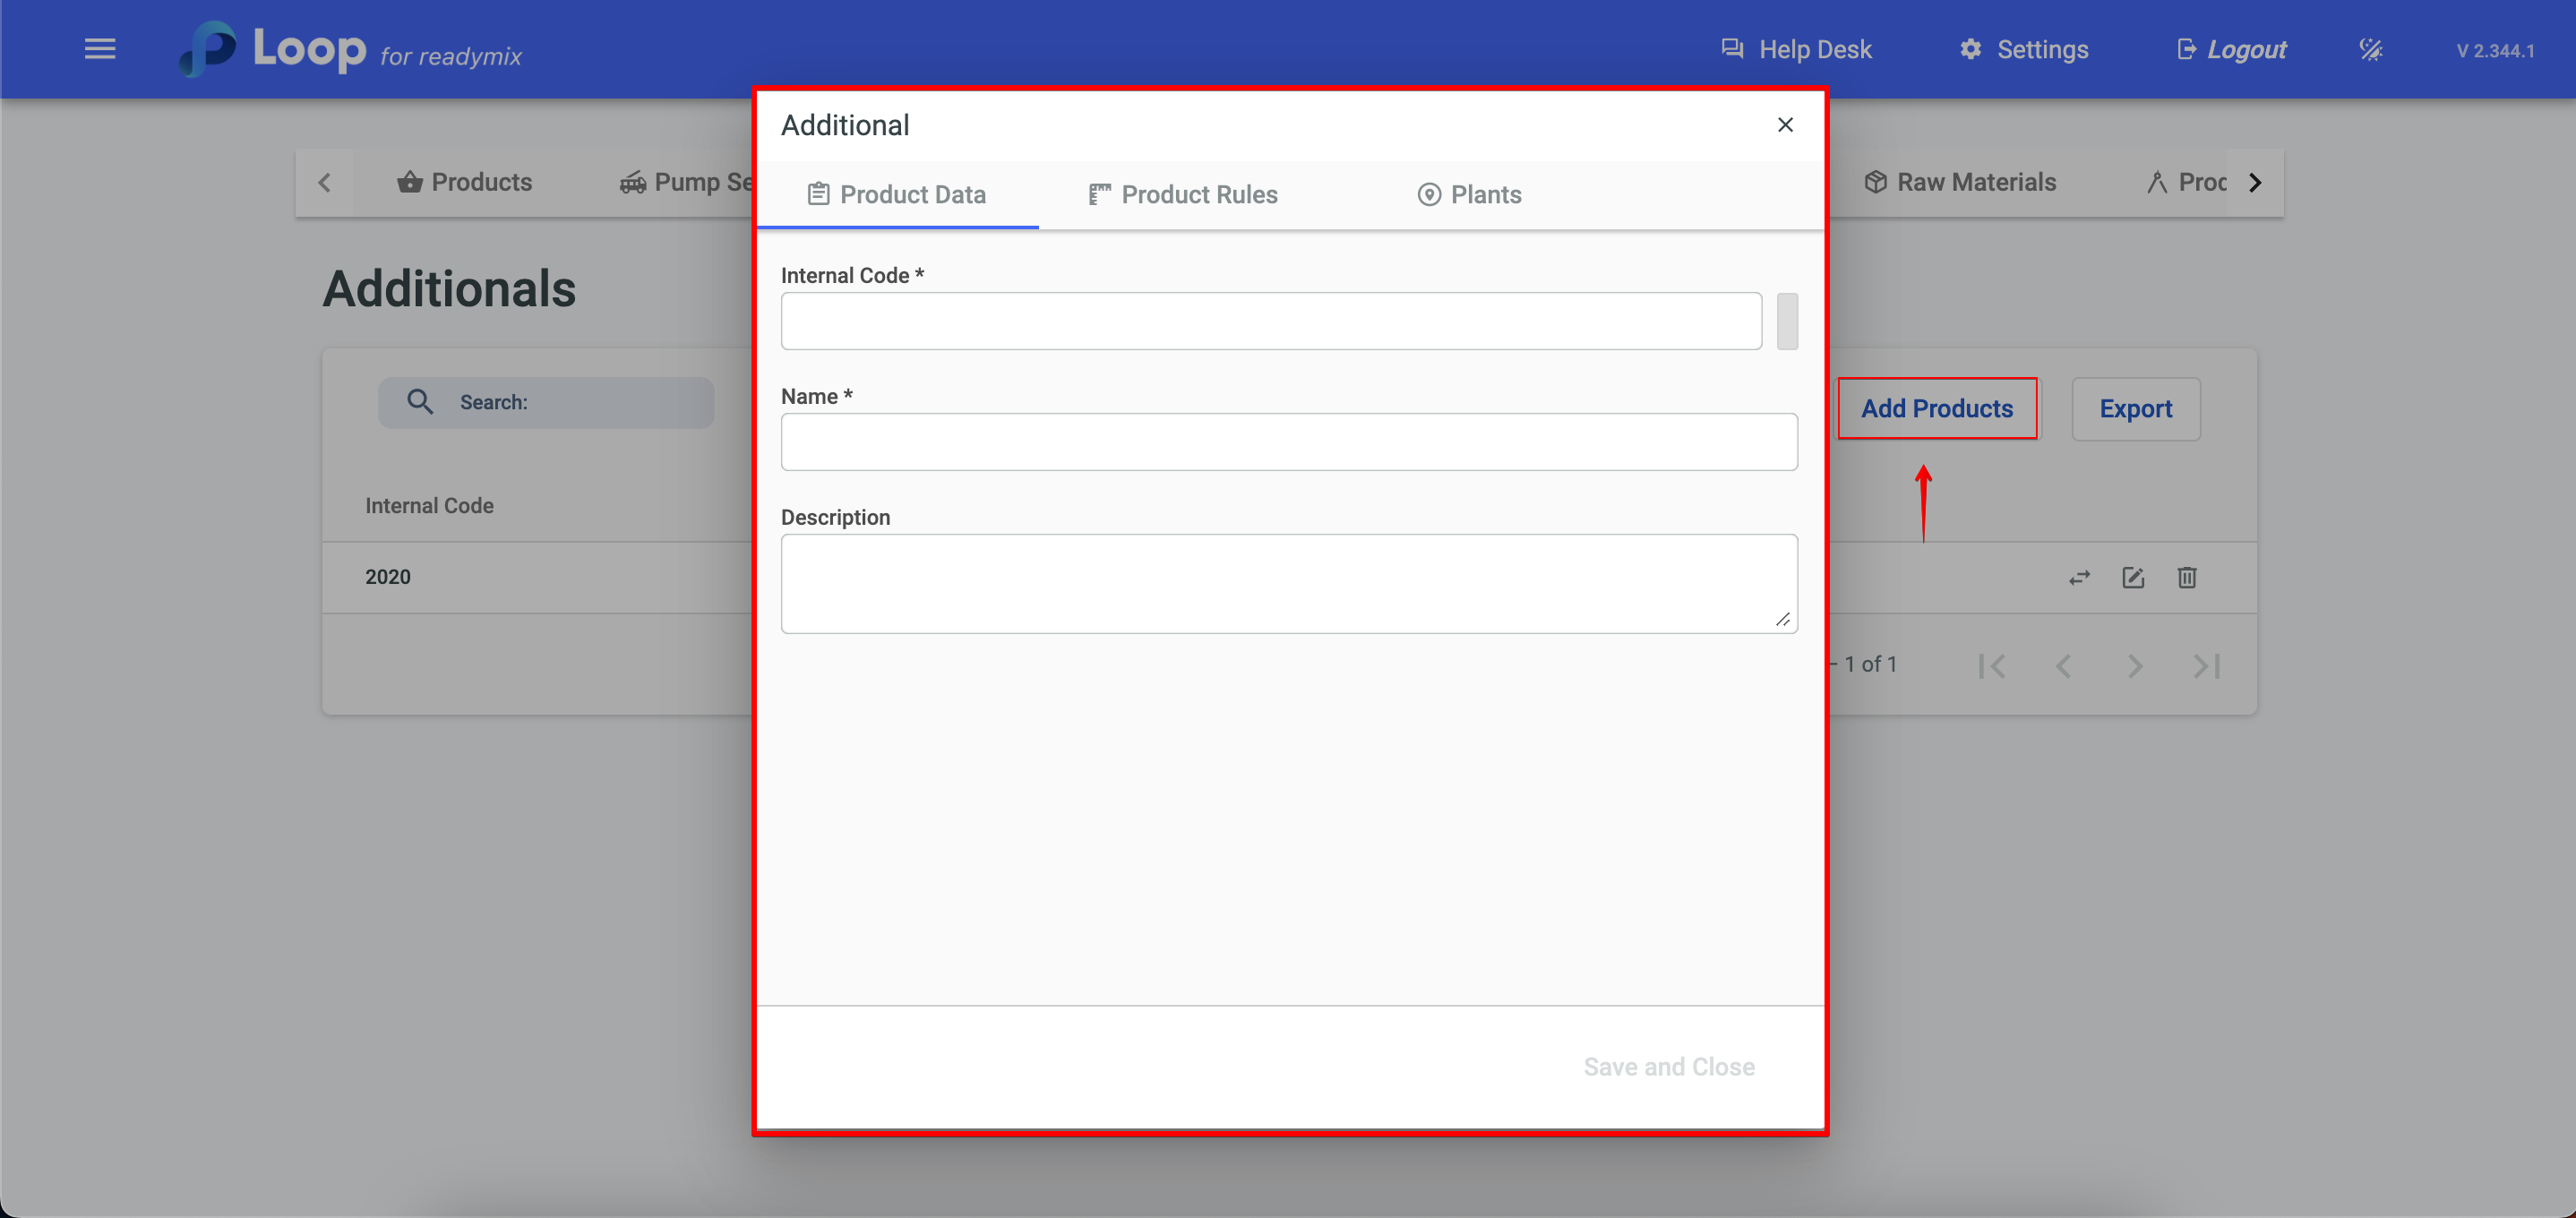Delete row 2020 with trash icon

(2187, 578)
